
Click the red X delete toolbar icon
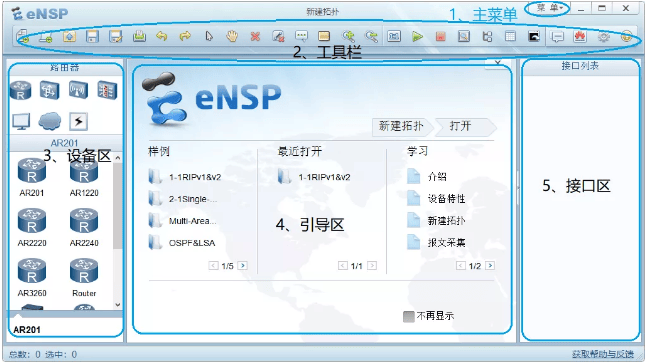(x=255, y=37)
